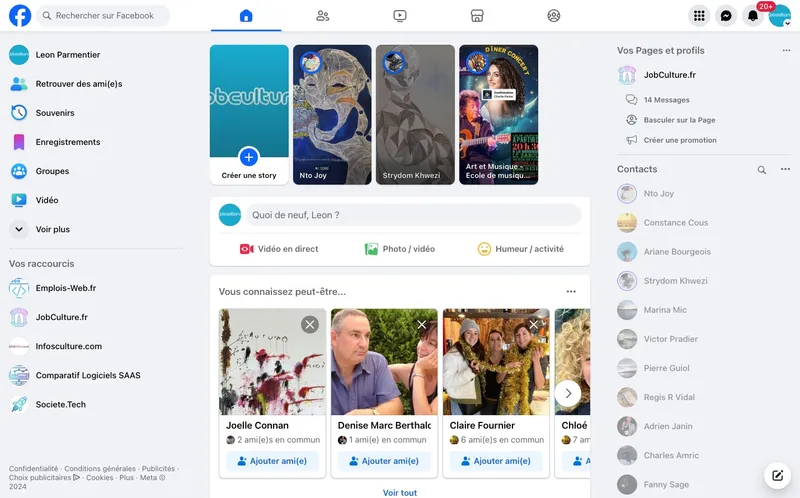Open the apps grid menu icon
The width and height of the screenshot is (800, 498).
tap(700, 16)
